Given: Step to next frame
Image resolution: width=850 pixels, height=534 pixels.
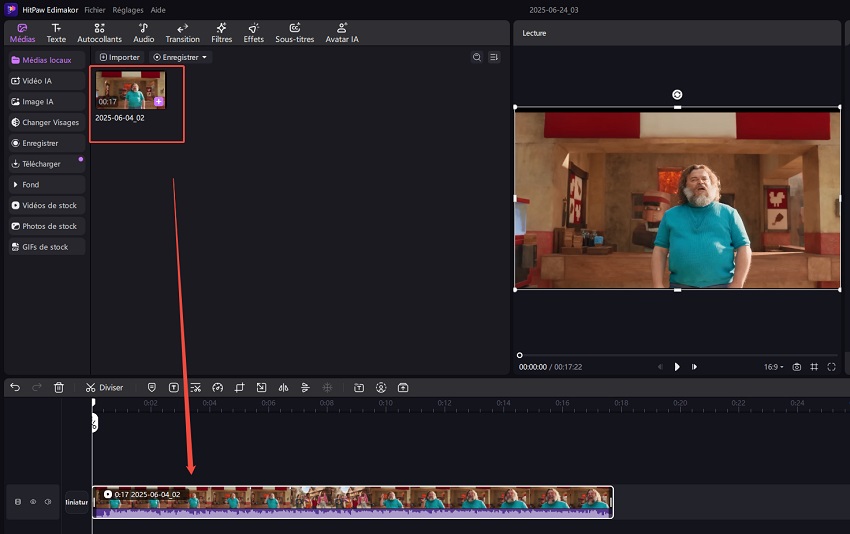Looking at the screenshot, I should coord(694,367).
